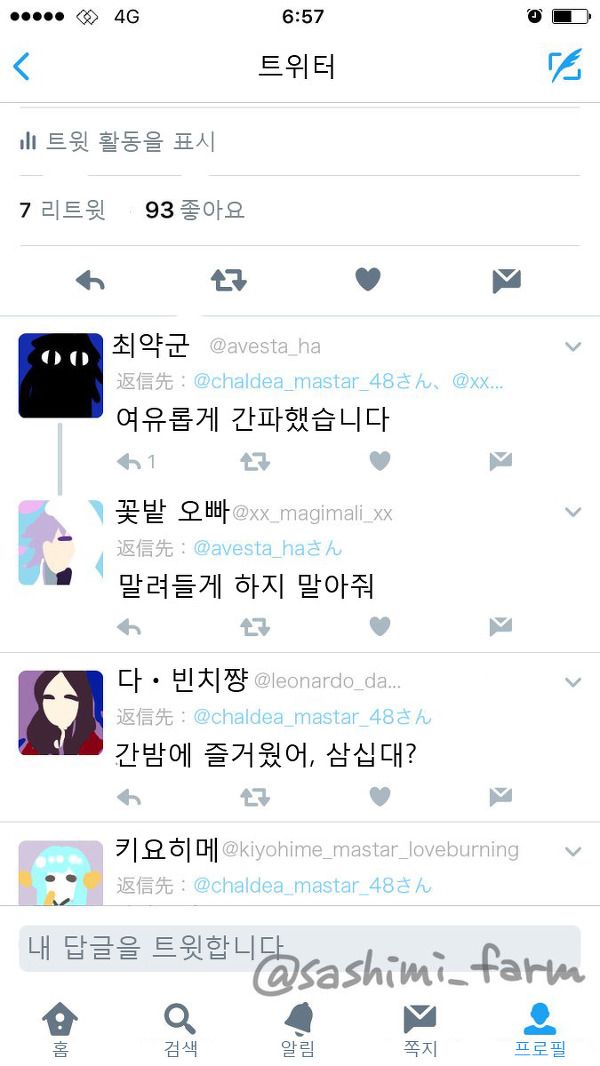Reply to 다・빈치쨩's tweet

tap(128, 796)
